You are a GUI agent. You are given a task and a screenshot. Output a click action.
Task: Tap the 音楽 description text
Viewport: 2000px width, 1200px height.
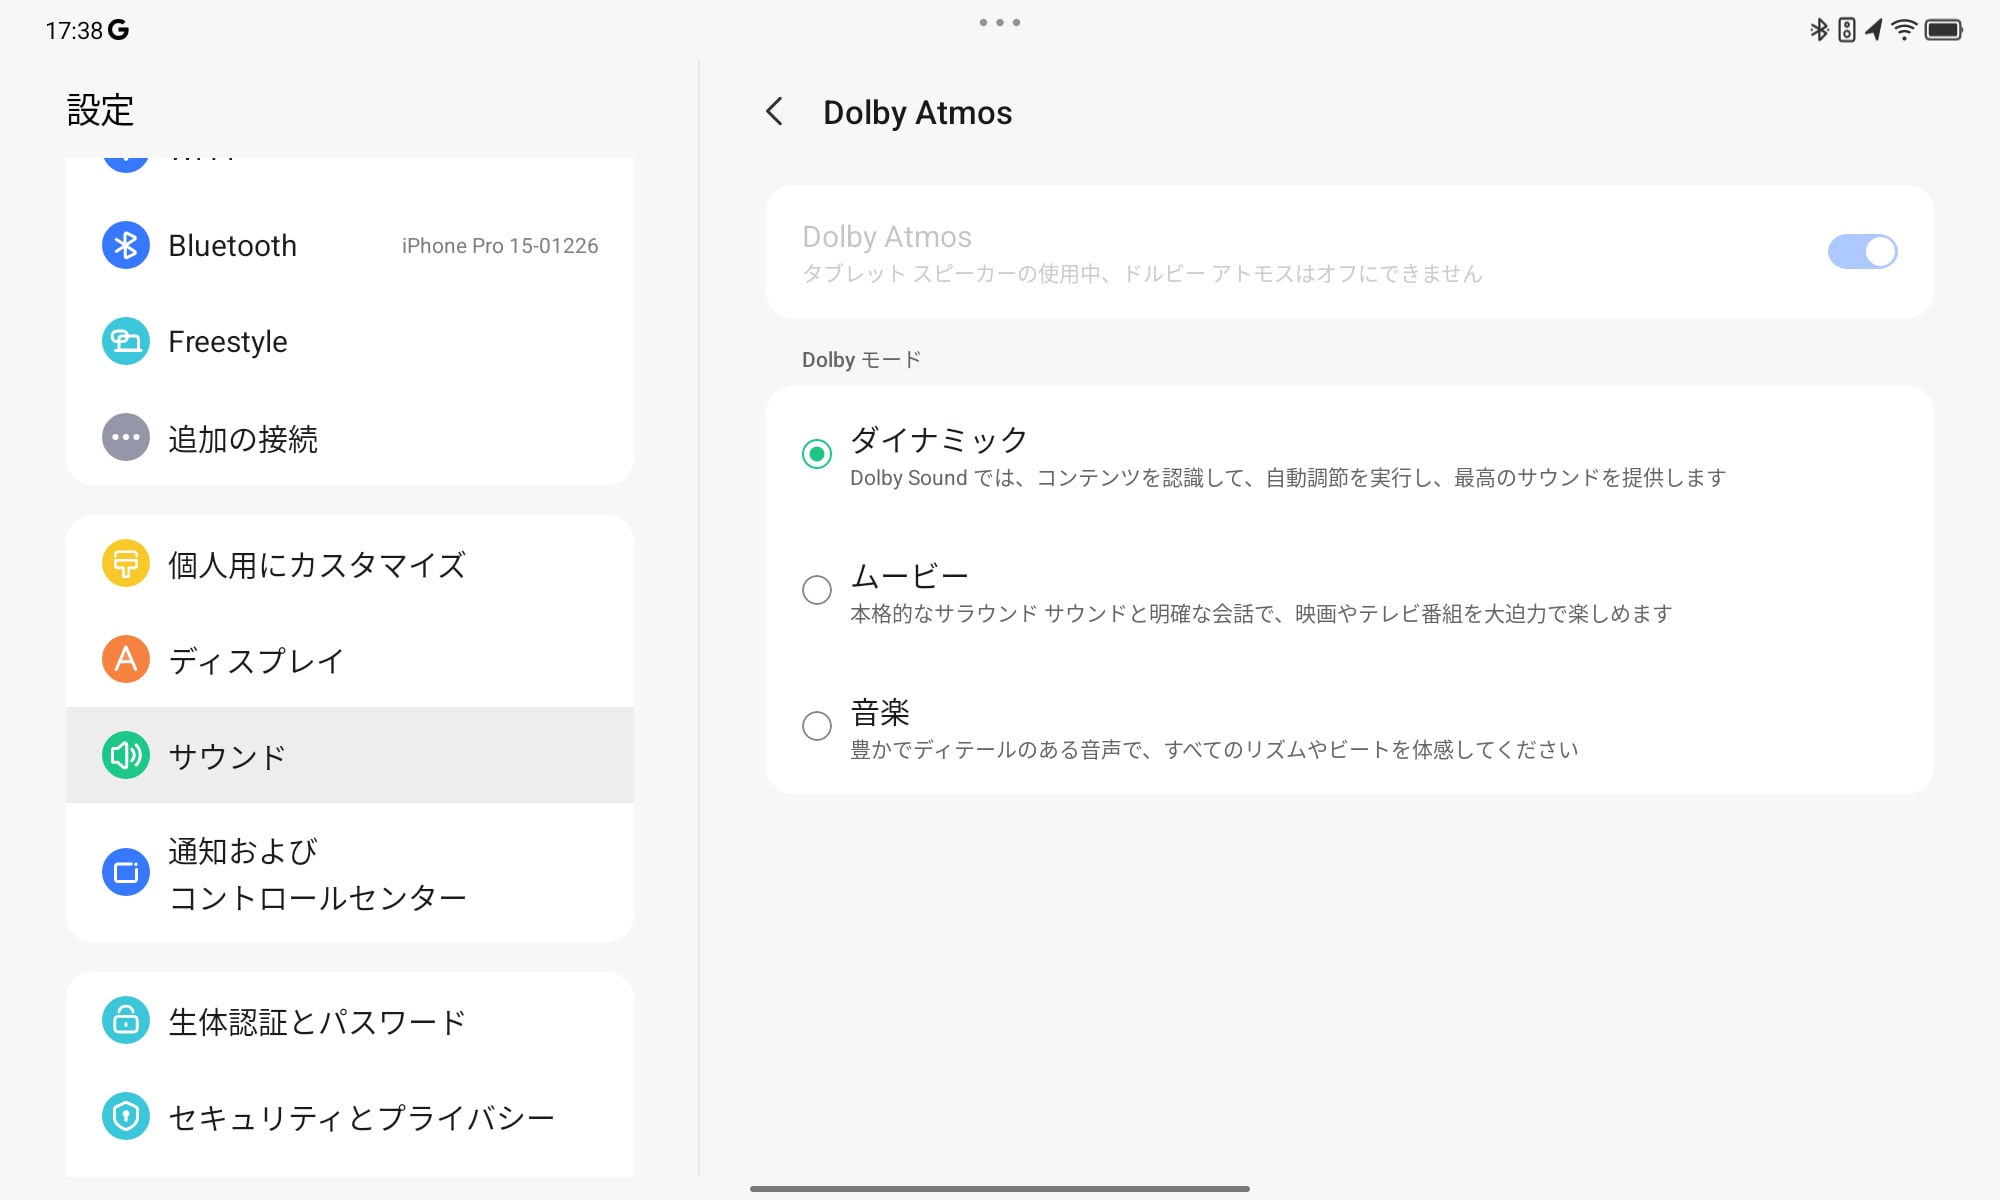1214,750
